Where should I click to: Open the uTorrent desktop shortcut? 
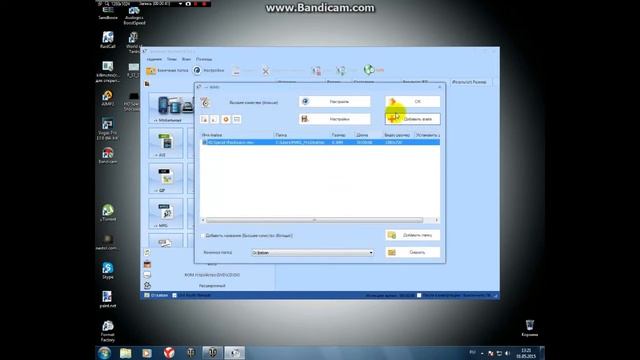[108, 213]
